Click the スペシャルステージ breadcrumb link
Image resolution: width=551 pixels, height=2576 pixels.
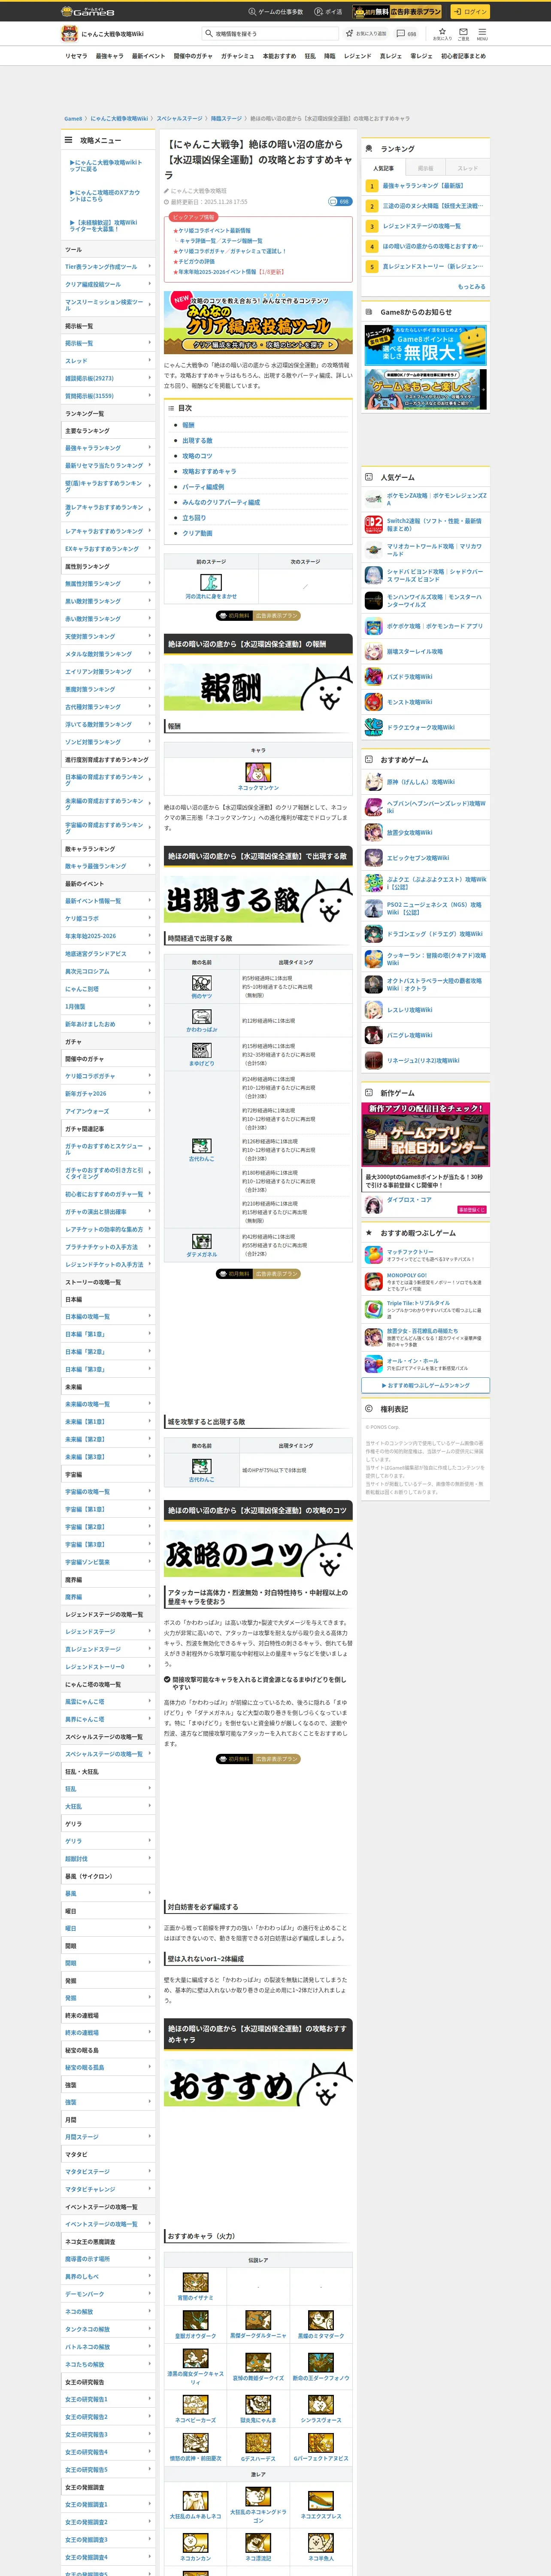pos(179,119)
